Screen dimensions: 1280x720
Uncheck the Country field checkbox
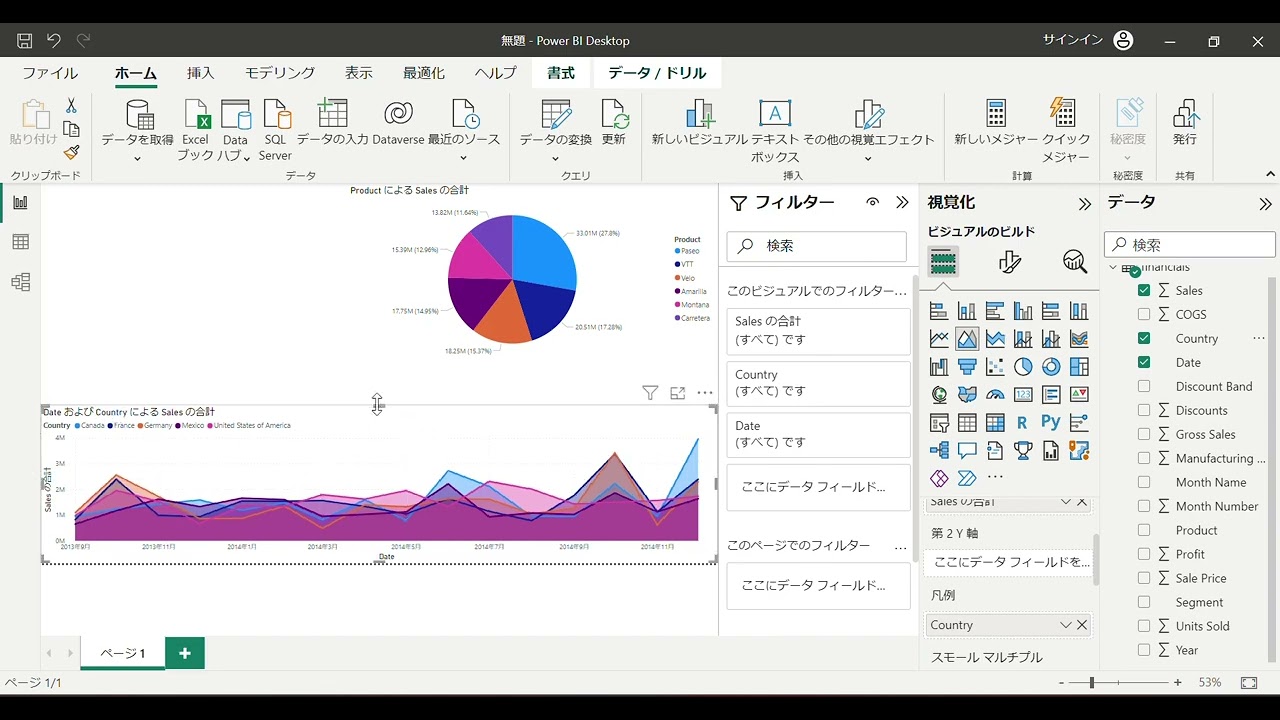pyautogui.click(x=1144, y=338)
